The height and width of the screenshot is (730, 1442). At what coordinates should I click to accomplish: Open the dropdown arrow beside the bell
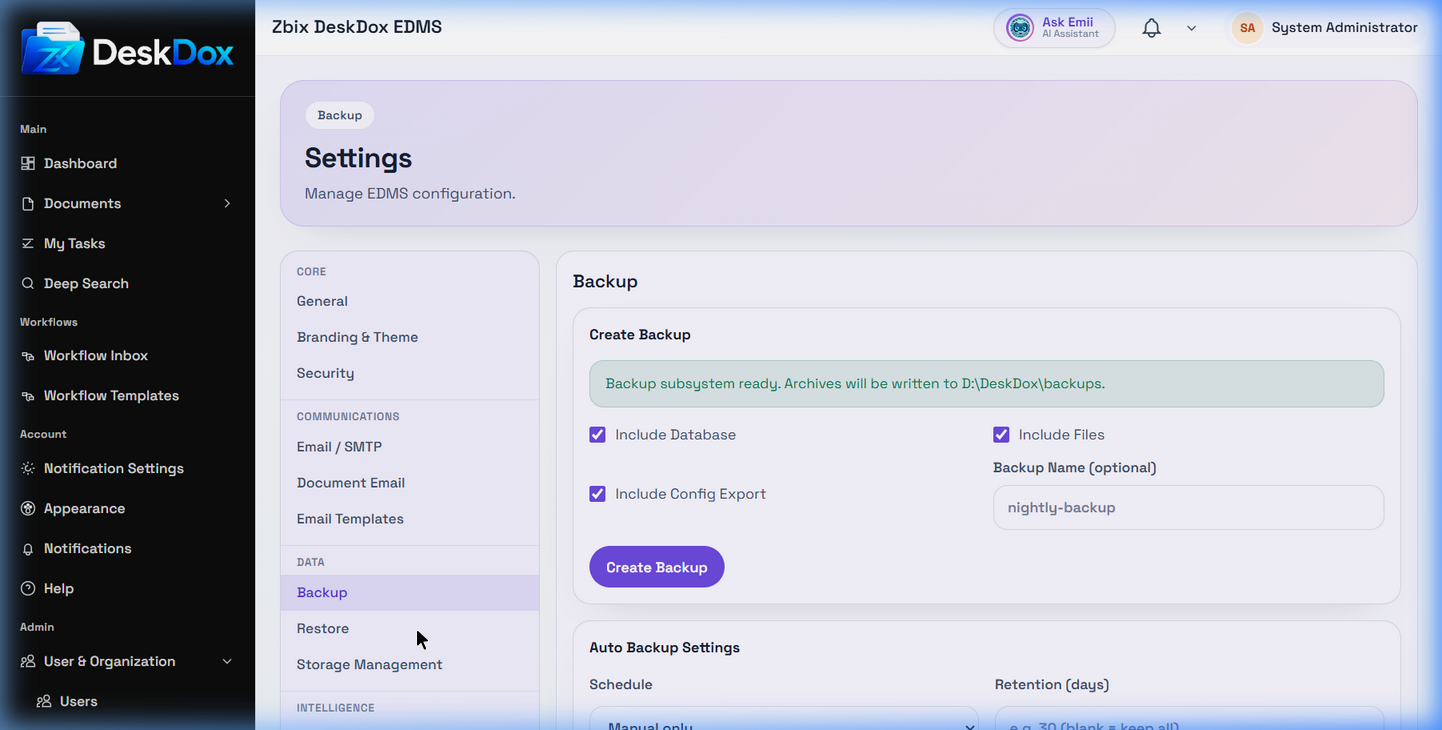[x=1191, y=28]
